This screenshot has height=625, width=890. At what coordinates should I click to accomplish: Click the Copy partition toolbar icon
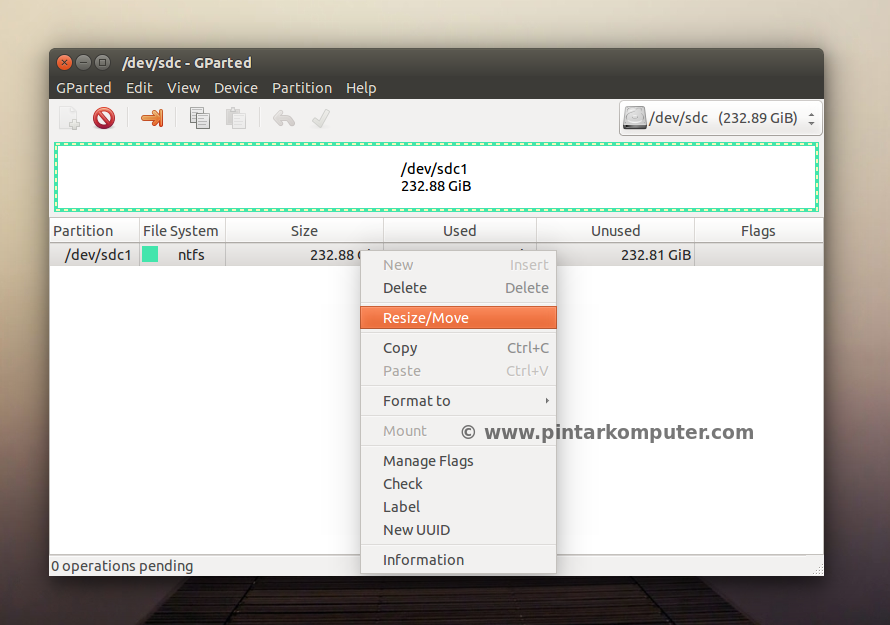(199, 118)
